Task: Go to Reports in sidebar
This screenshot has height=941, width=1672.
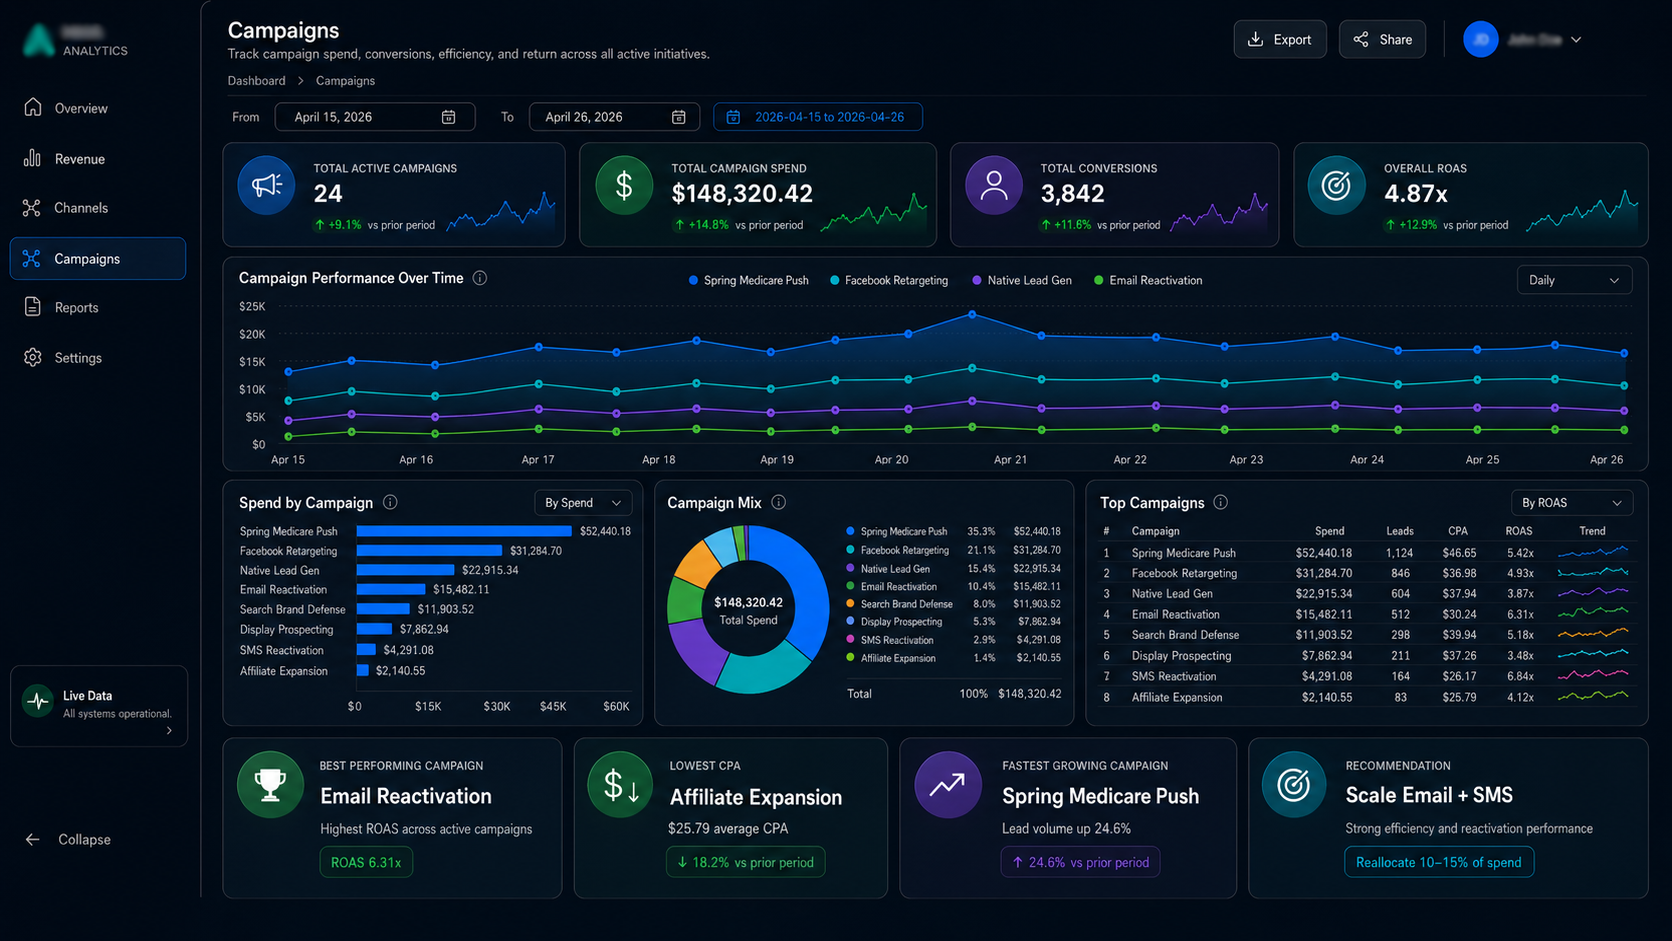Action: click(x=98, y=307)
